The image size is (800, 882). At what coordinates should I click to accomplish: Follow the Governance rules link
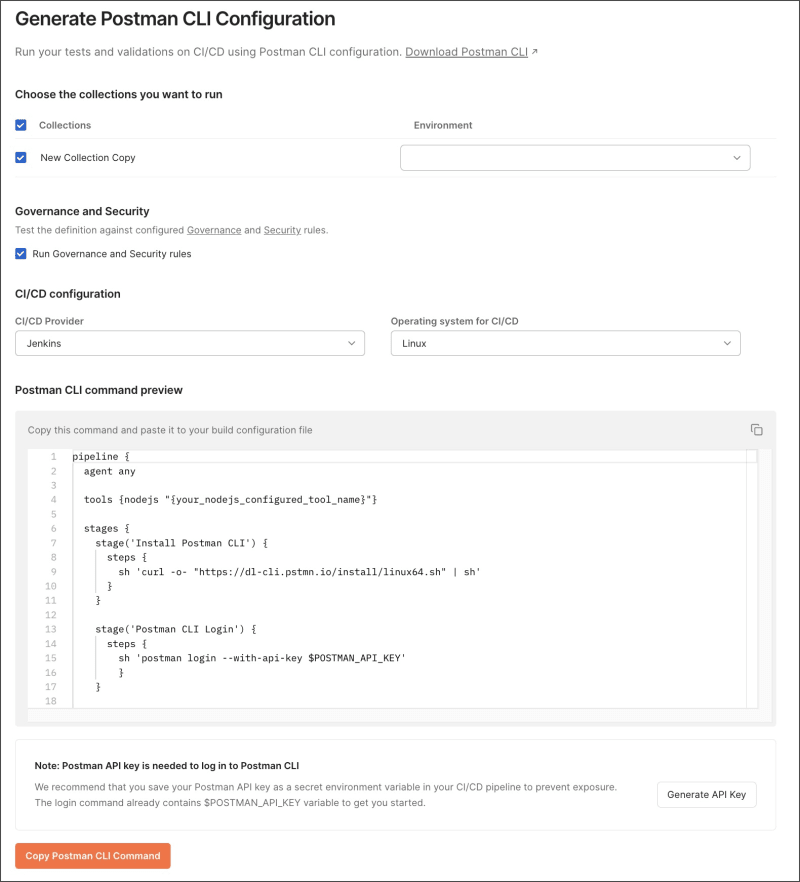click(214, 230)
